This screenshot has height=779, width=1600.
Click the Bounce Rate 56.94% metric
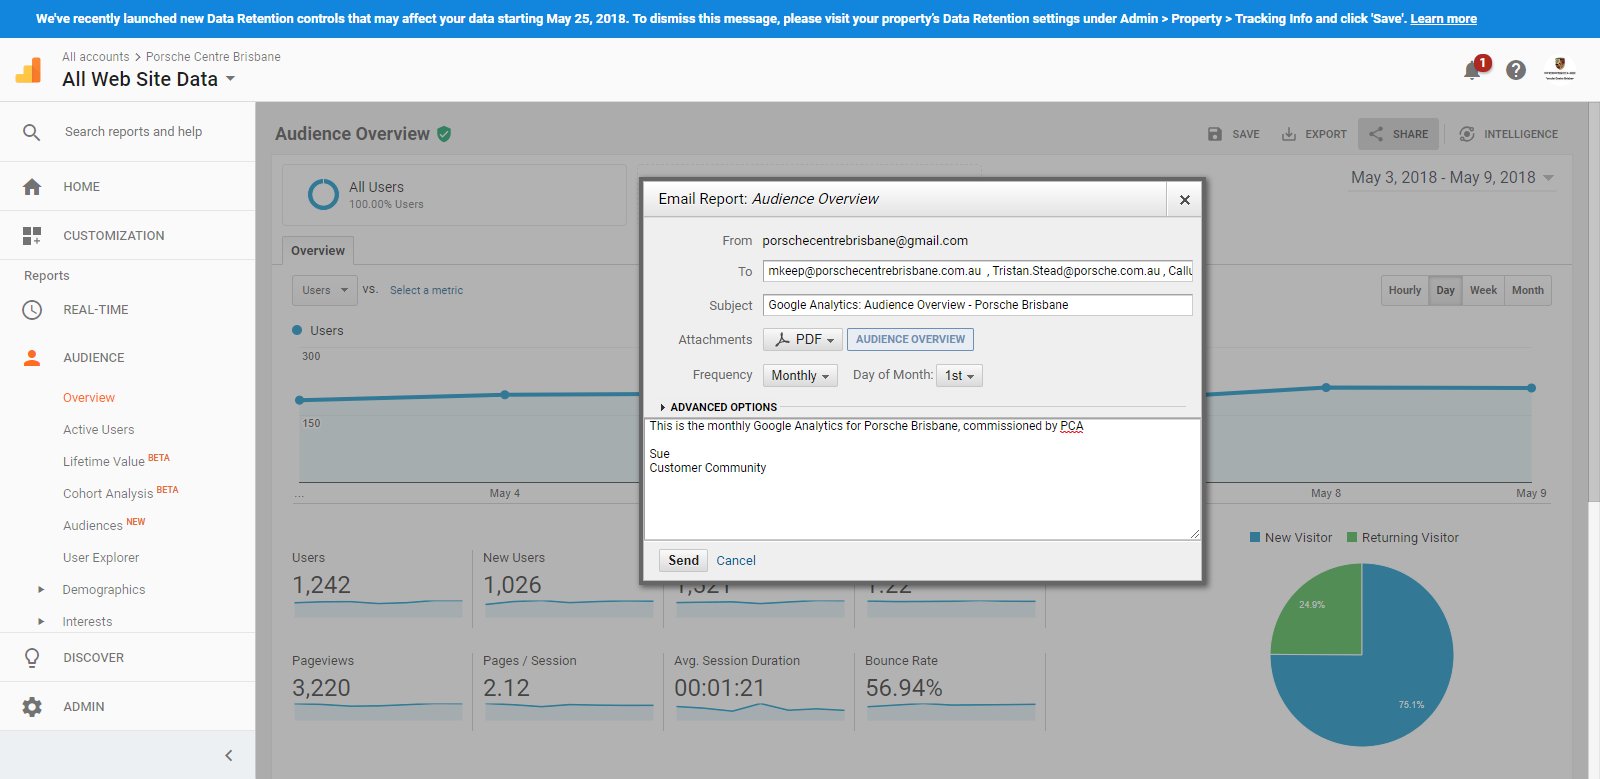tap(951, 687)
